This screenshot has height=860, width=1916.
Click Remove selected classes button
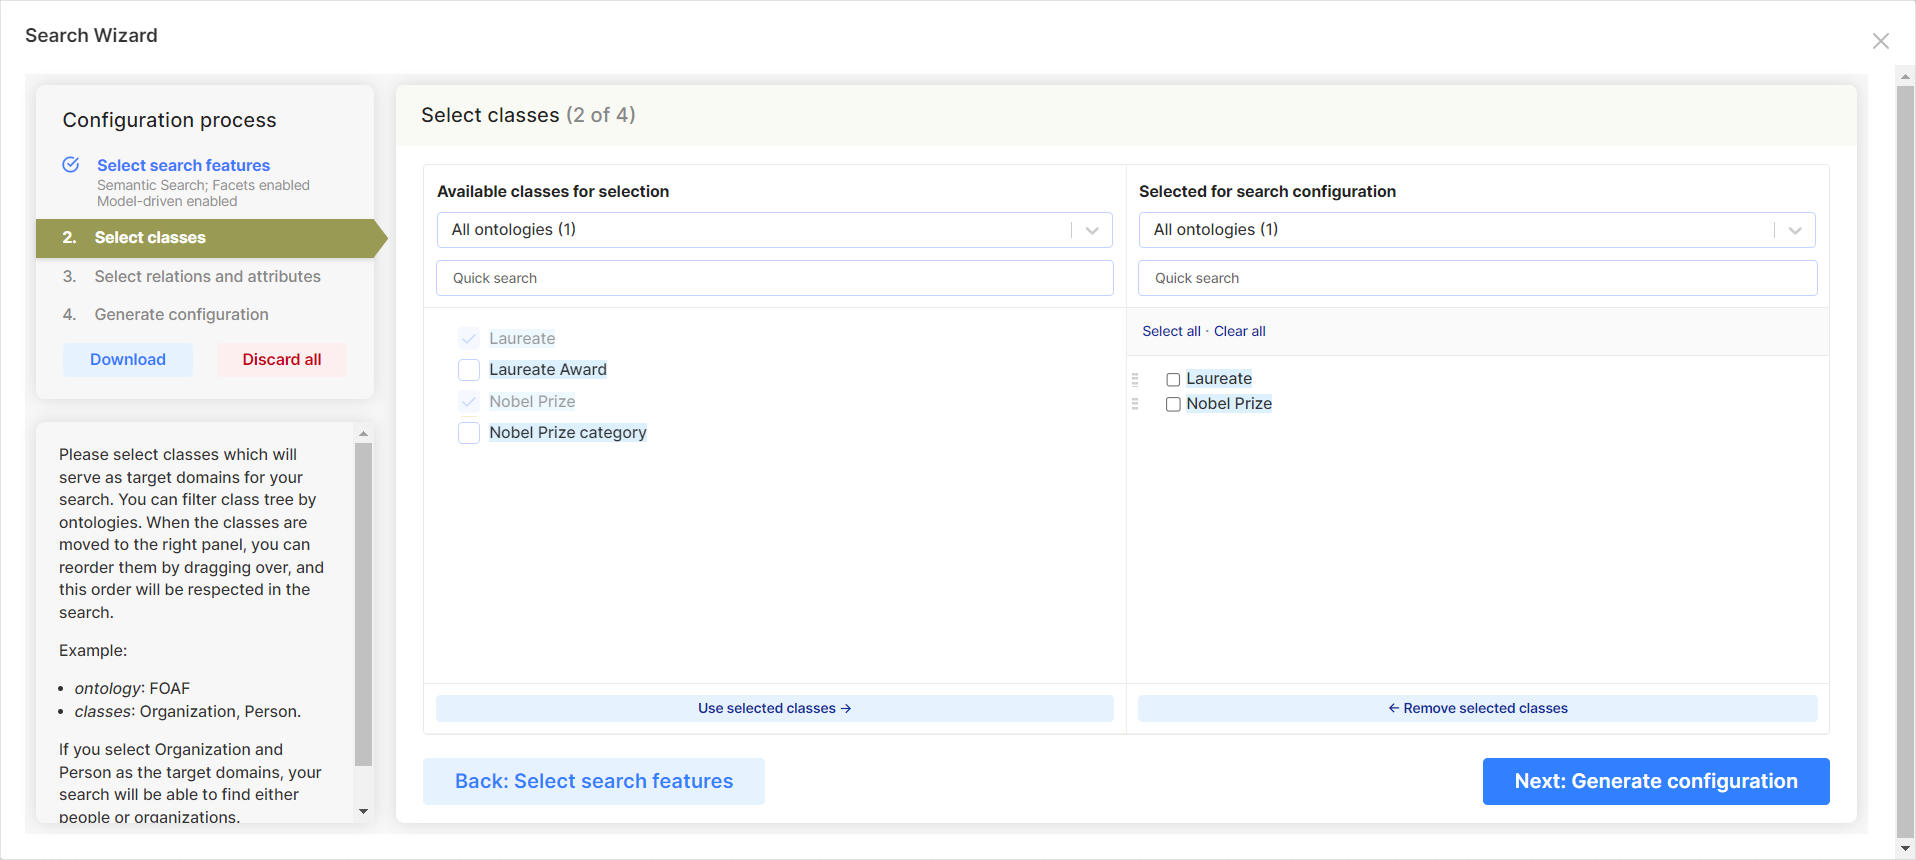[x=1478, y=708]
